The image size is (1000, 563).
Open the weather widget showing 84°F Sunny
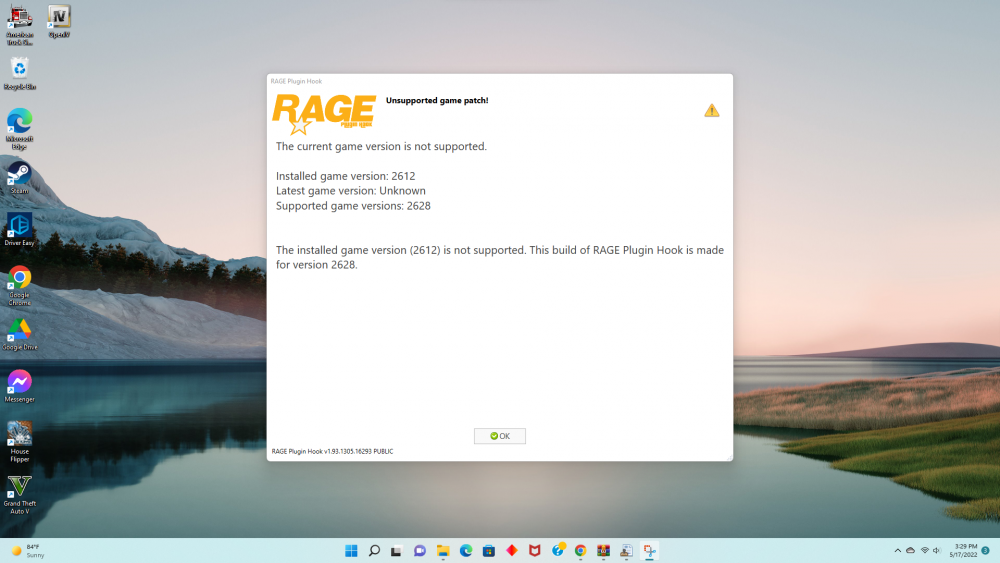coord(28,551)
